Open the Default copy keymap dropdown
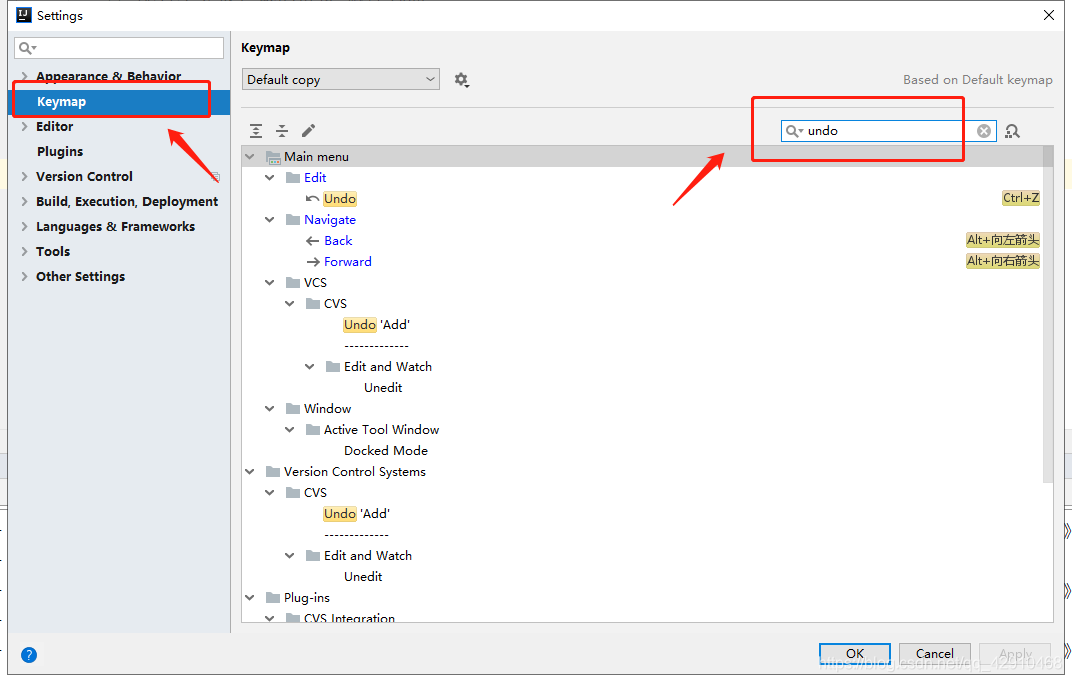Viewport: 1072px width, 682px height. point(340,79)
